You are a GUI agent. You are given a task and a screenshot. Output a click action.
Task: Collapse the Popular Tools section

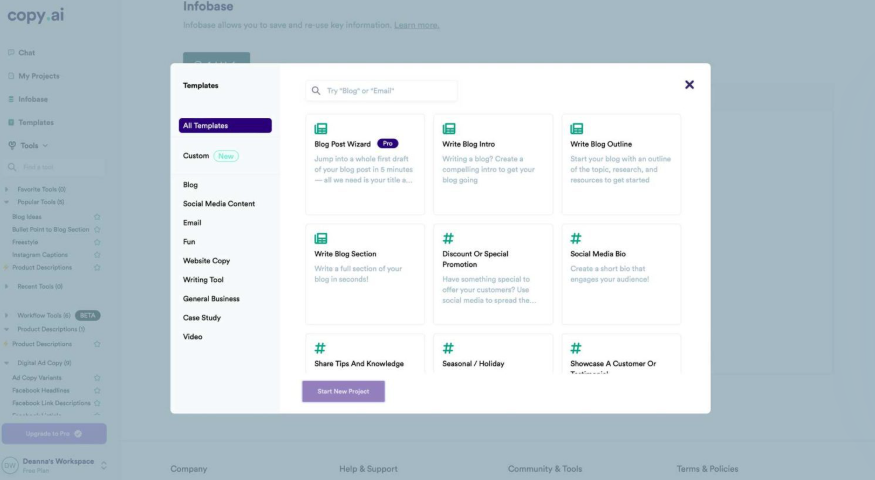[x=8, y=202]
